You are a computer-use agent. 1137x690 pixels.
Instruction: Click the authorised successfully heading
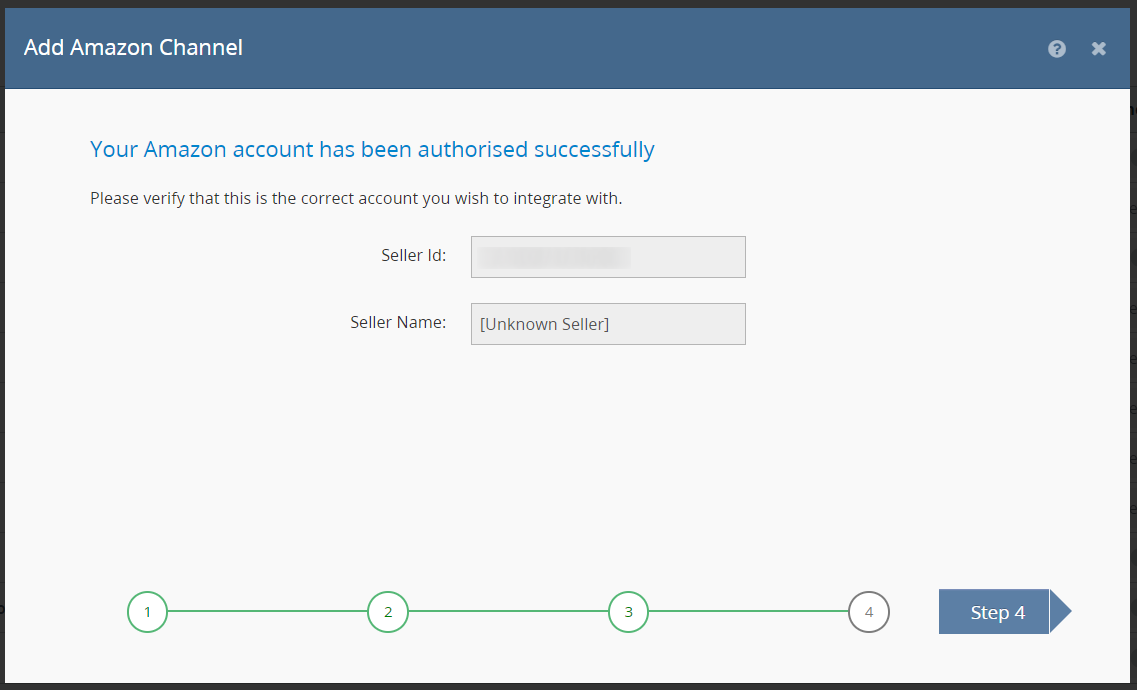372,149
